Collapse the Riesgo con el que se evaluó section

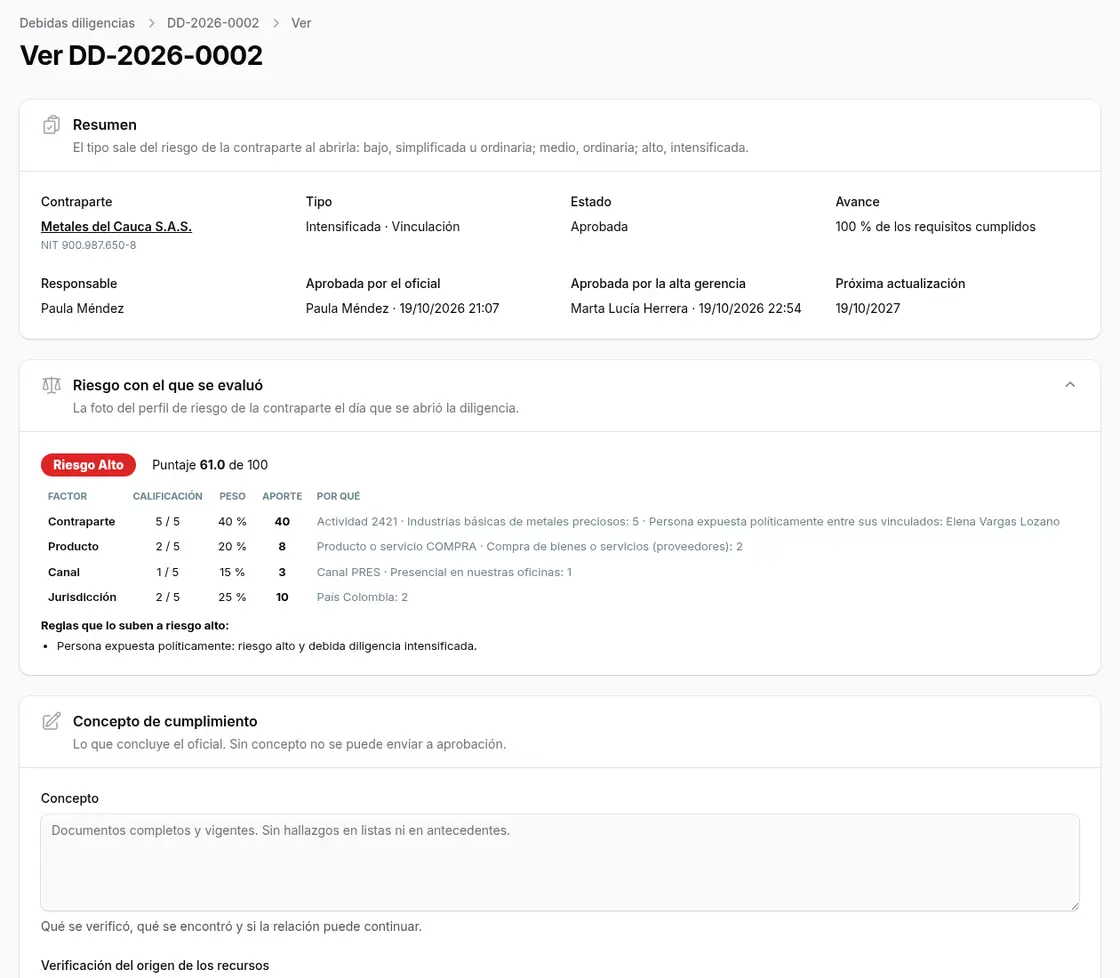click(1070, 385)
